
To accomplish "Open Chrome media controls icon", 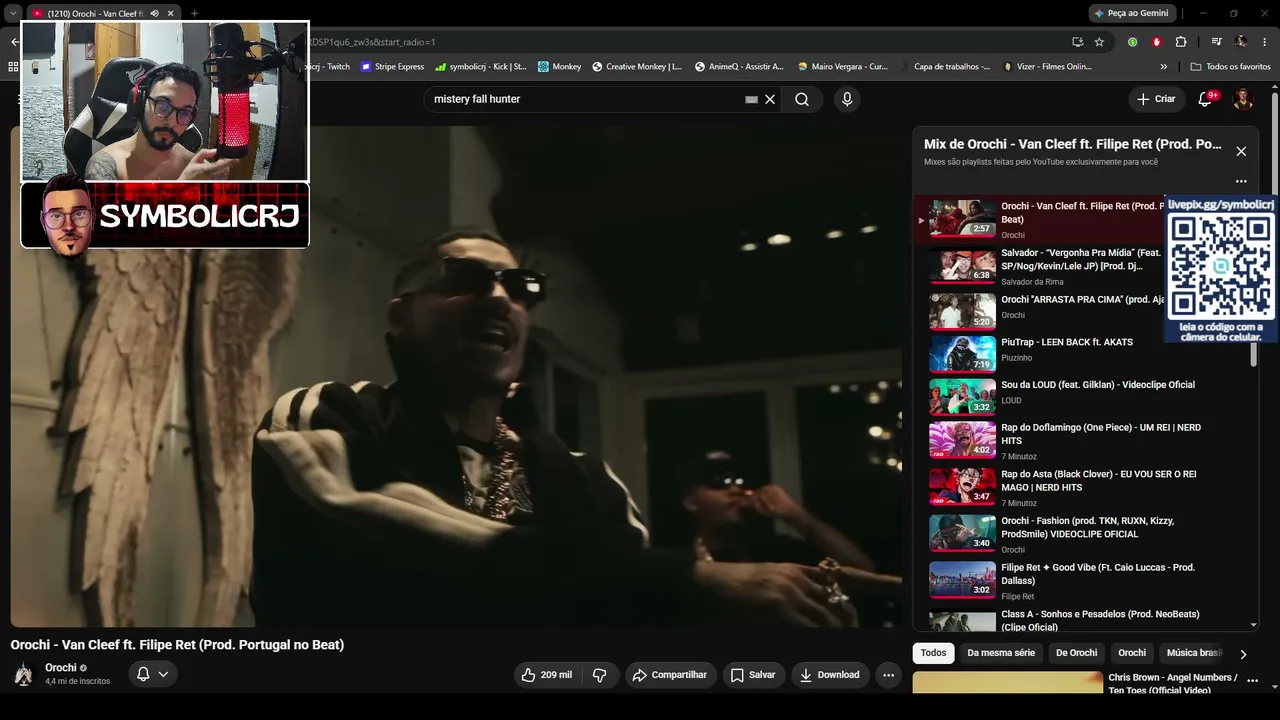I will (1216, 42).
